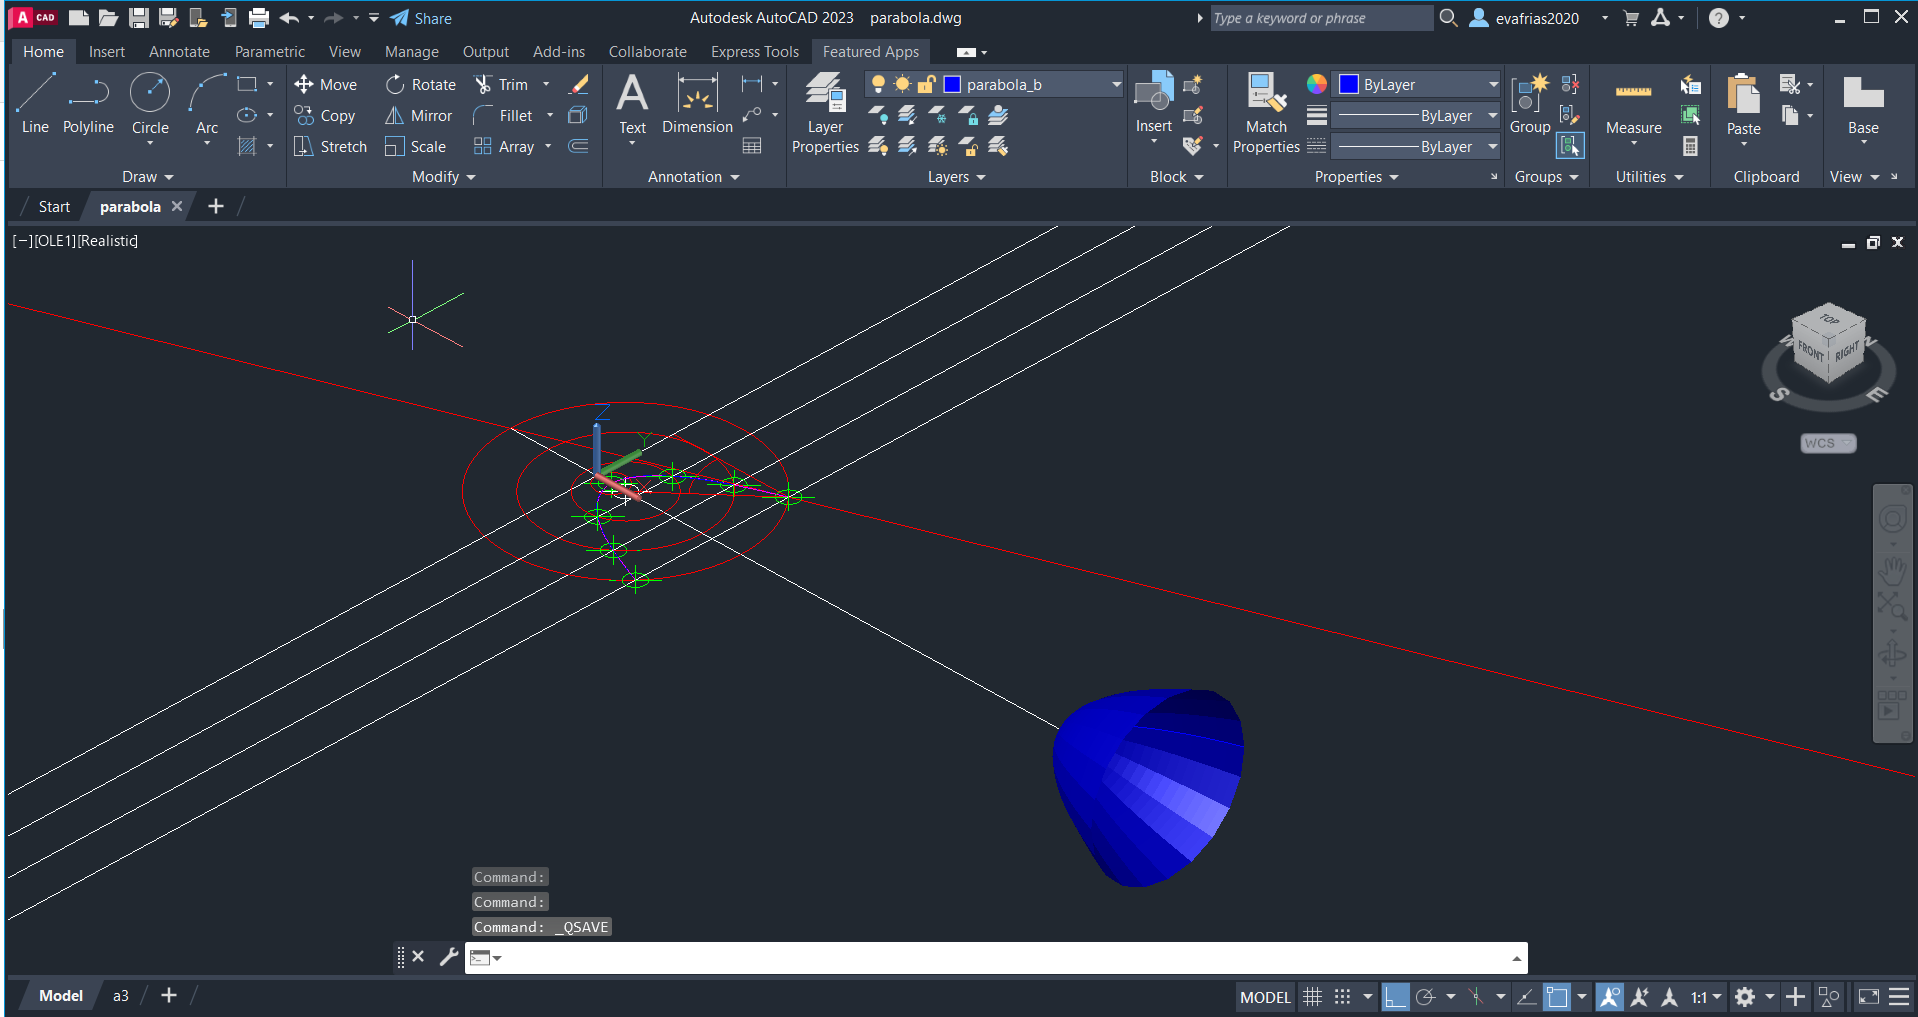This screenshot has width=1918, height=1017.
Task: Click the Move tool icon
Action: pos(304,85)
